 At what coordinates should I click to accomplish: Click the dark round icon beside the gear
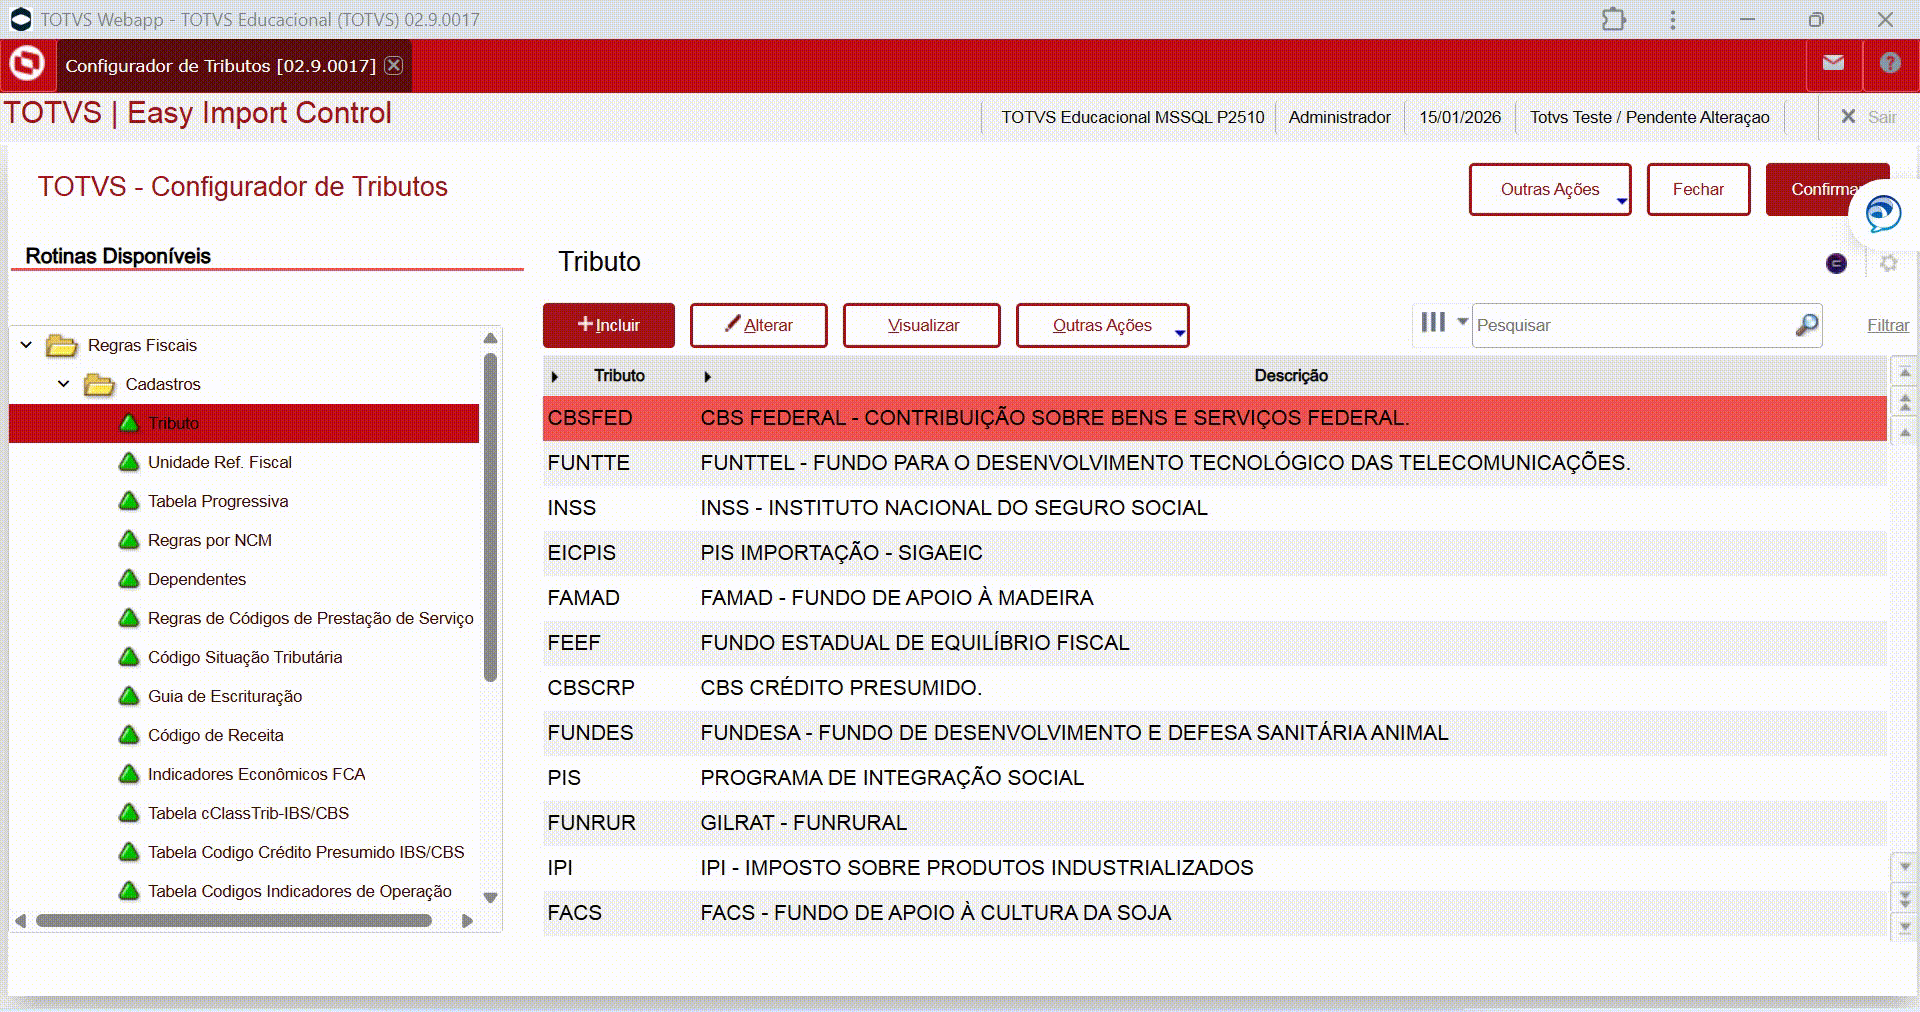pyautogui.click(x=1836, y=263)
